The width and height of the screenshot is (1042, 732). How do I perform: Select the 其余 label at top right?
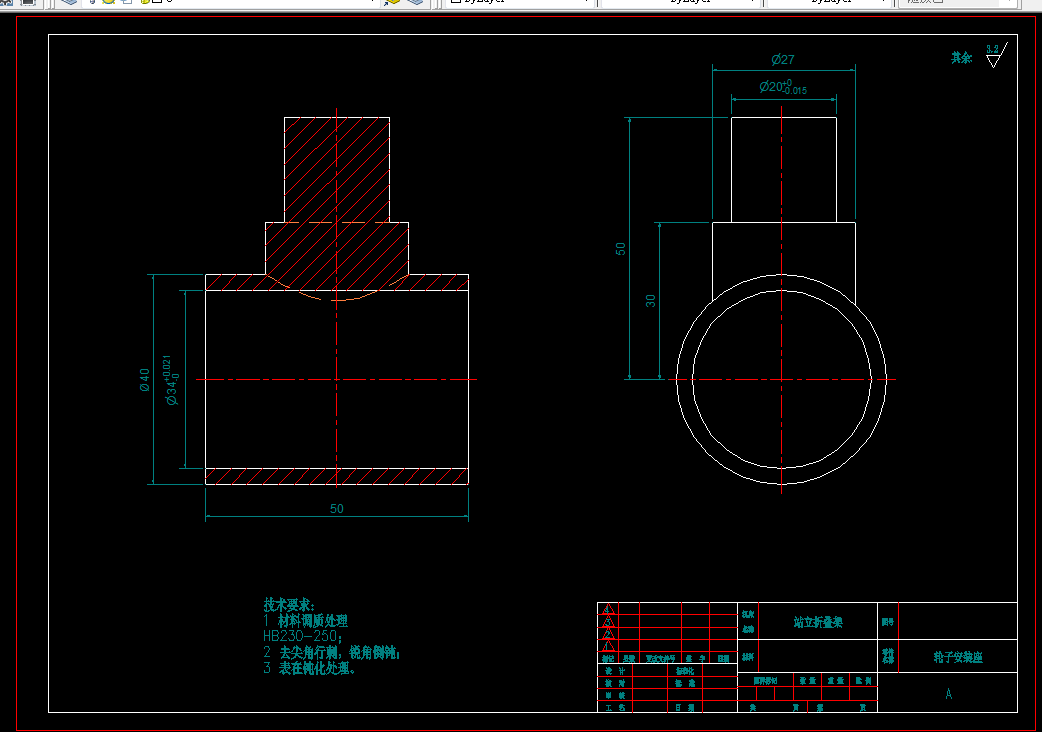coord(962,58)
